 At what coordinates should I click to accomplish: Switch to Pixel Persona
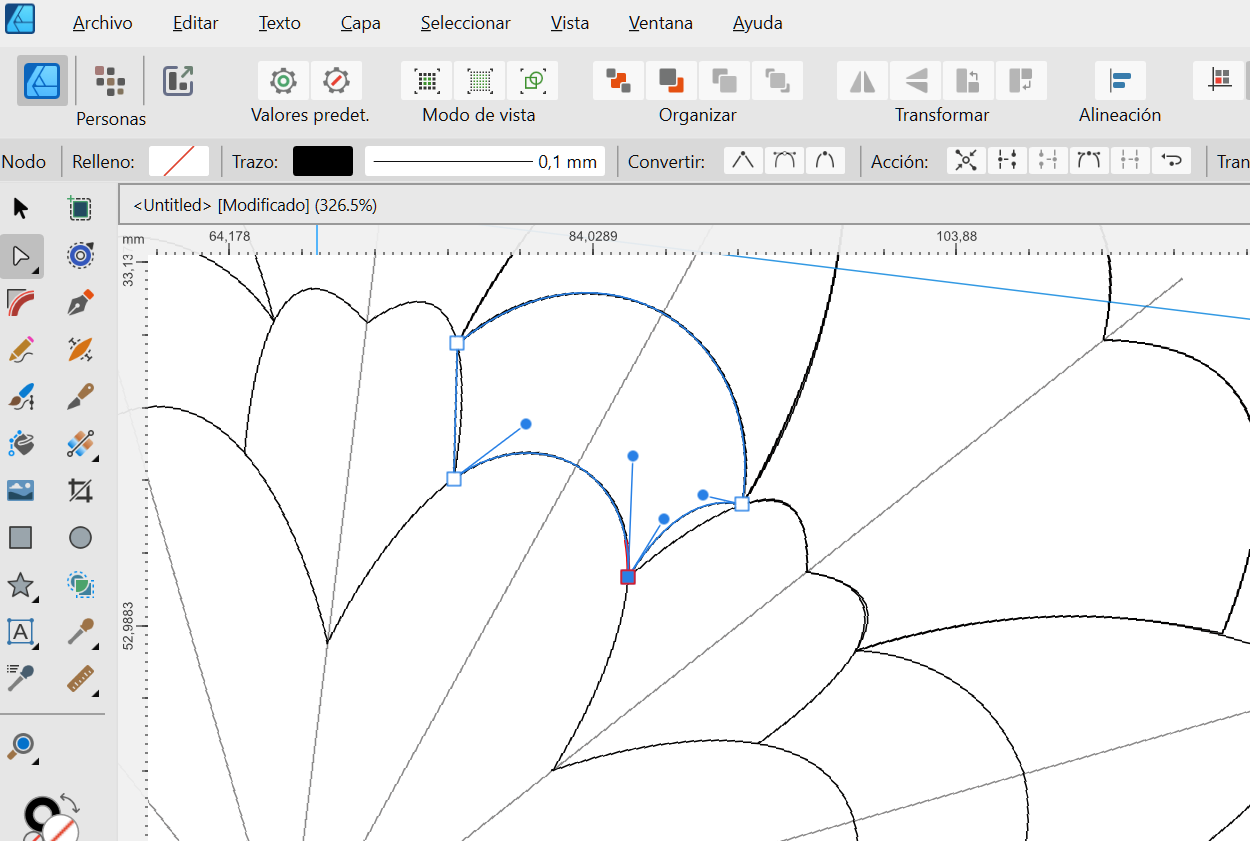(x=110, y=81)
